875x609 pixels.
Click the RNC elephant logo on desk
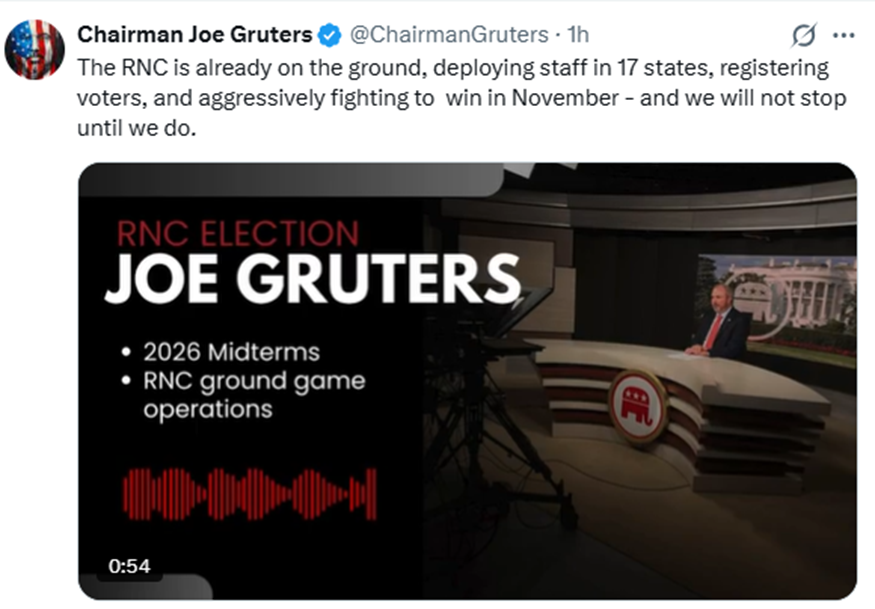tap(638, 407)
